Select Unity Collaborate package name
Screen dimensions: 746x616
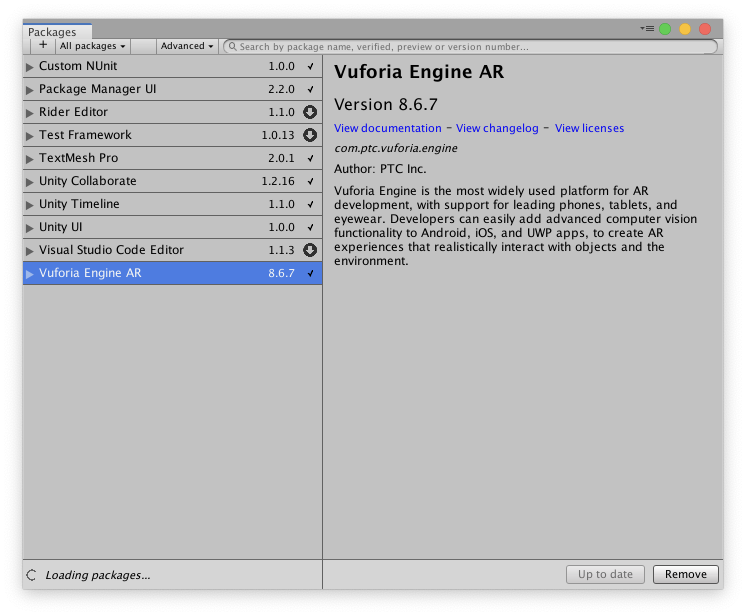[88, 181]
